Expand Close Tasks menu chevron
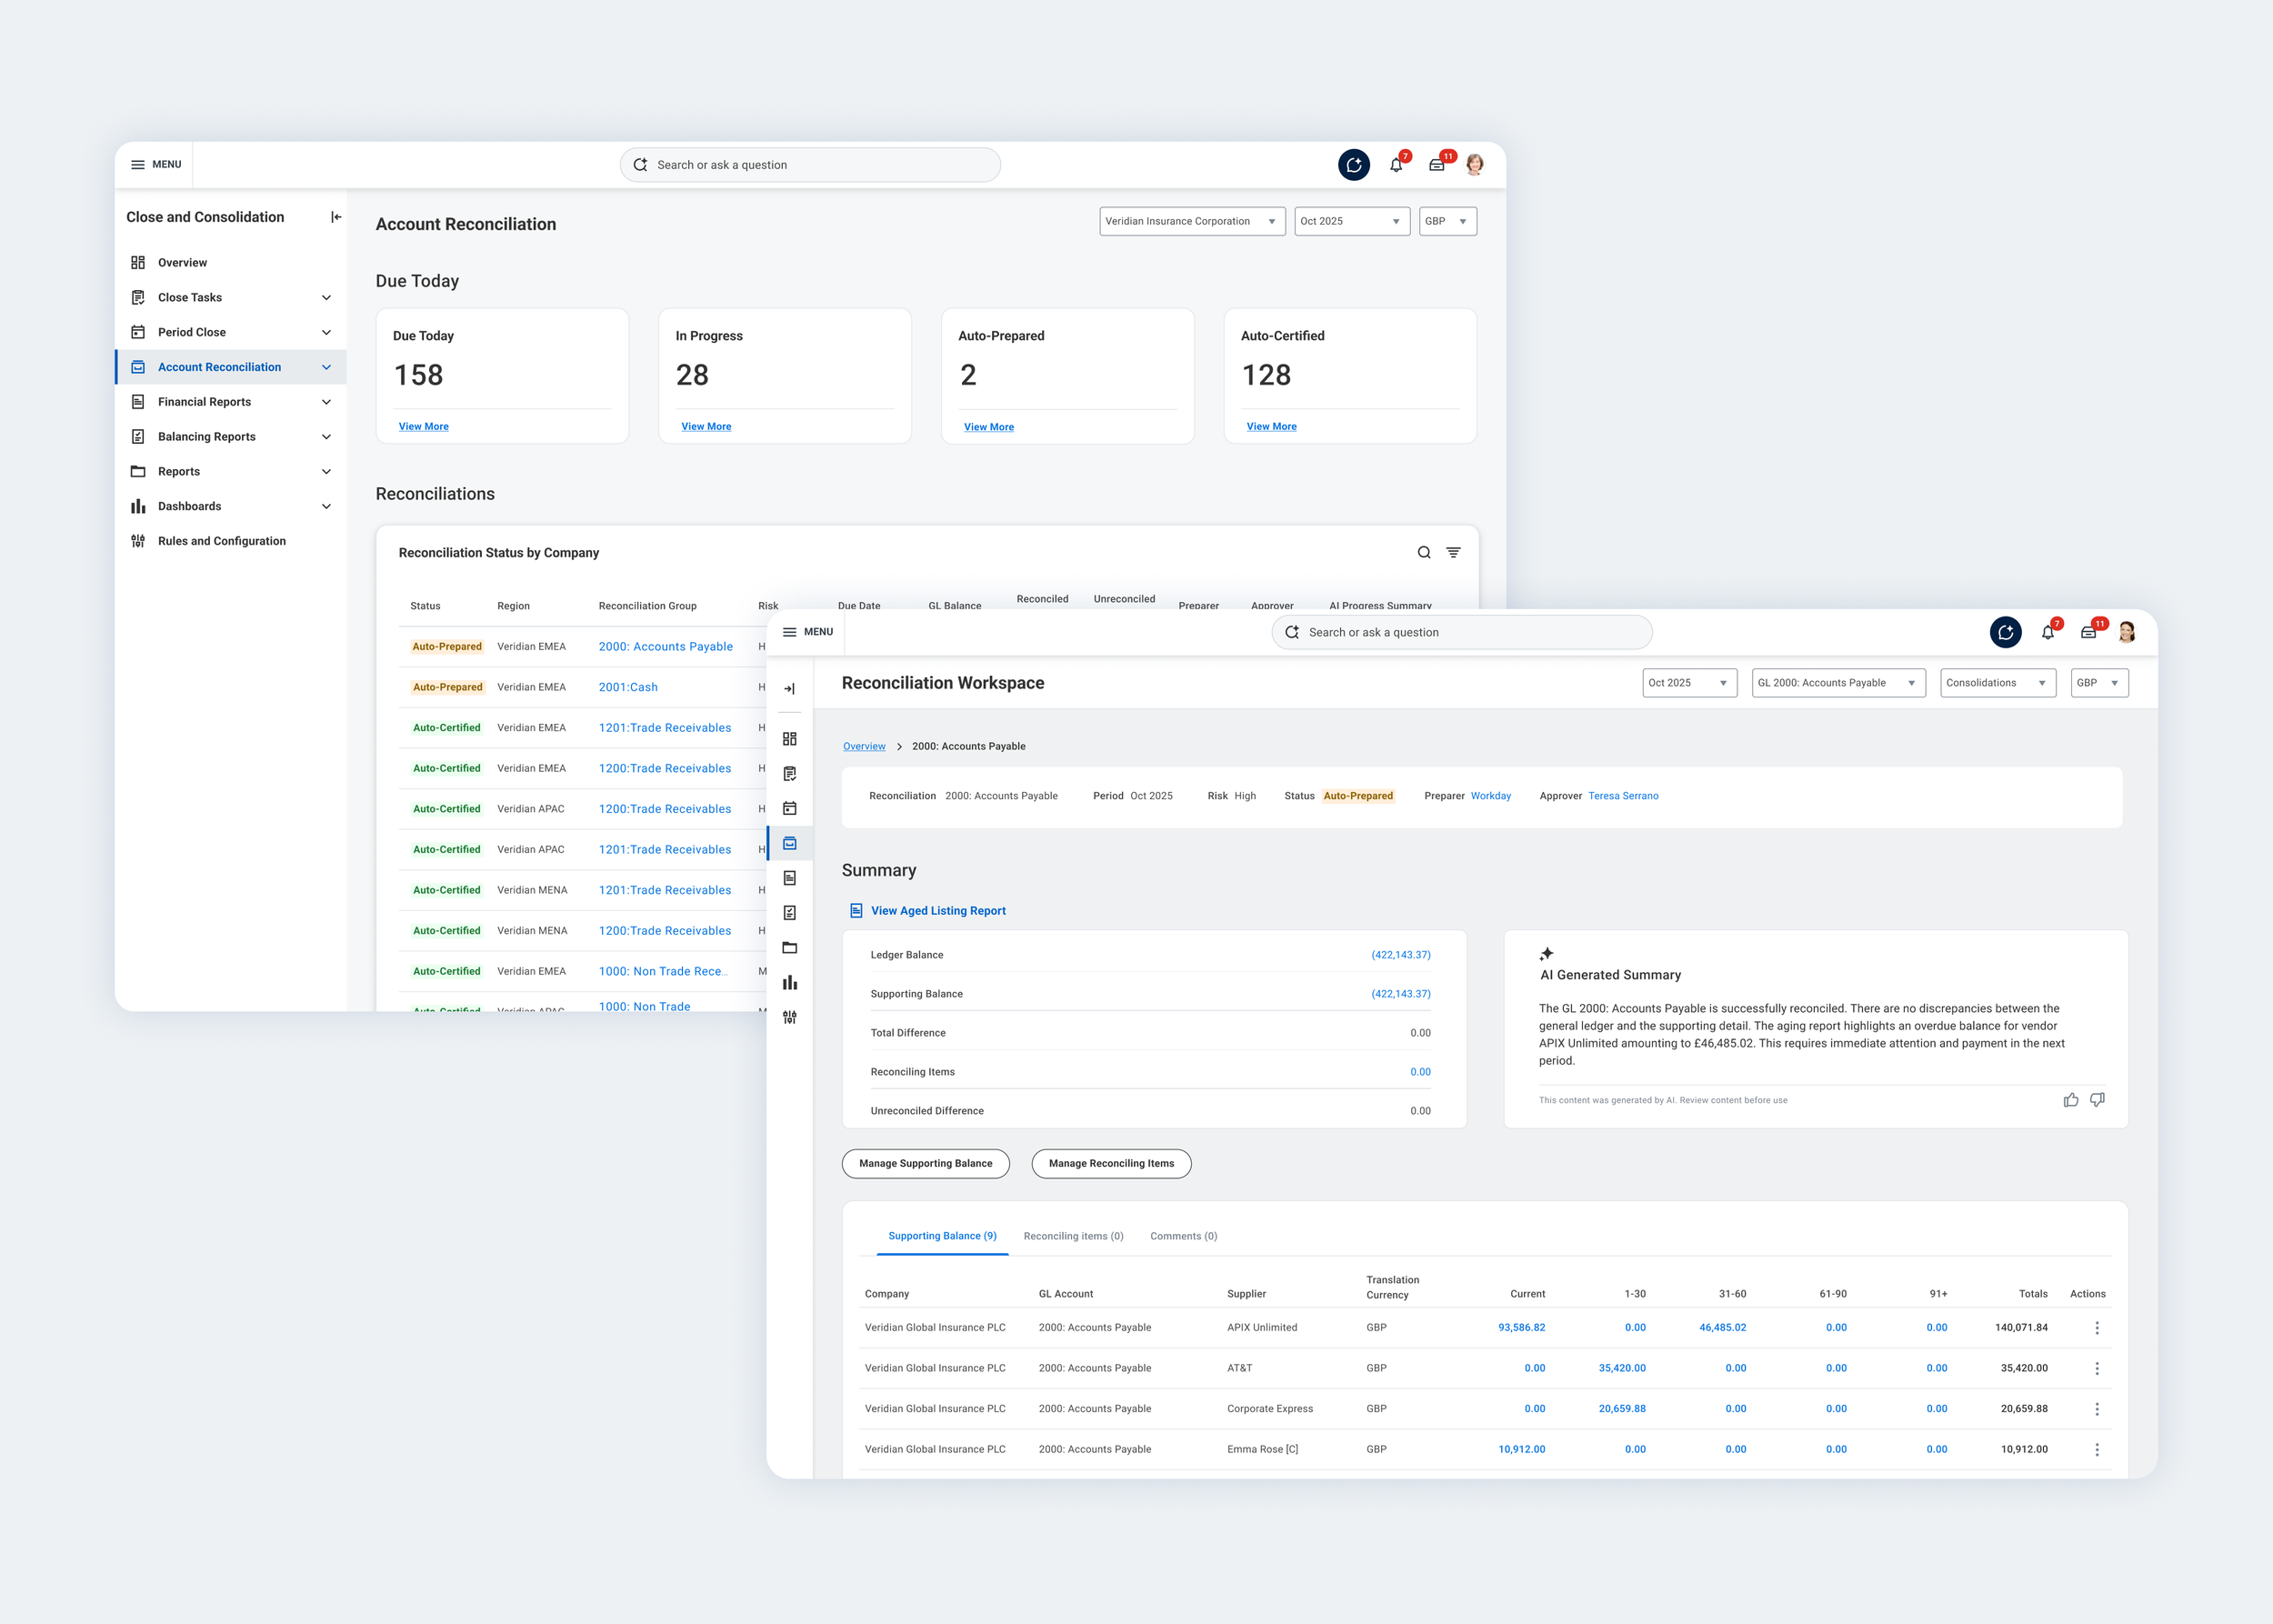The height and width of the screenshot is (1624, 2273). 326,298
